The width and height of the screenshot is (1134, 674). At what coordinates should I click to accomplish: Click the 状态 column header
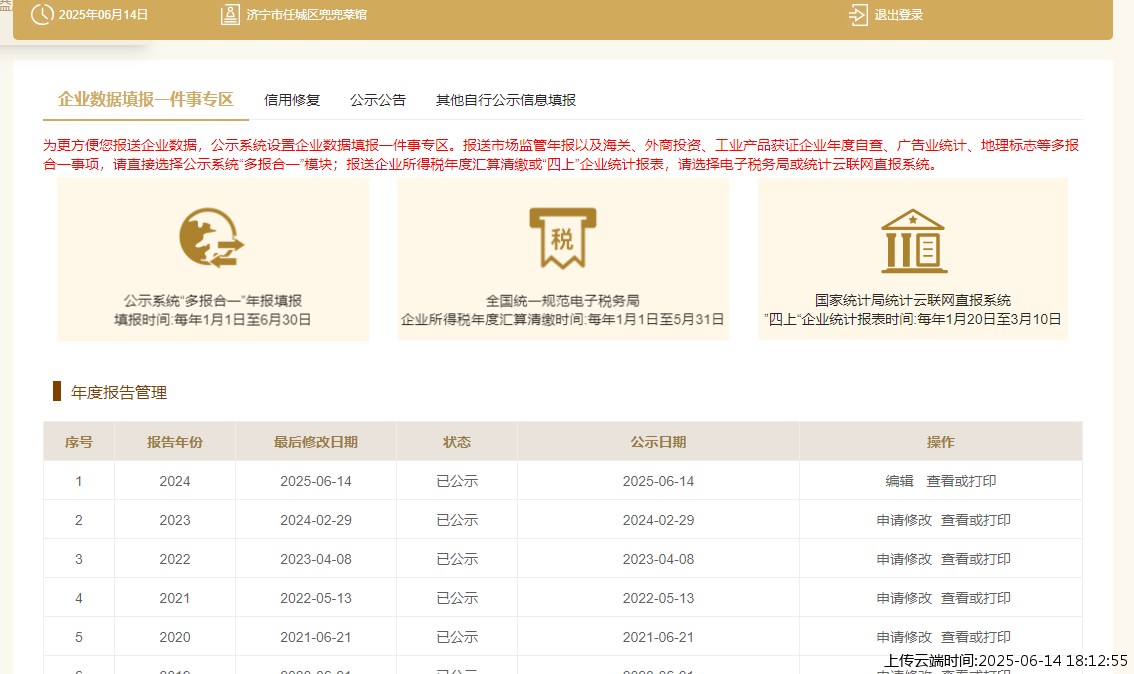click(457, 442)
